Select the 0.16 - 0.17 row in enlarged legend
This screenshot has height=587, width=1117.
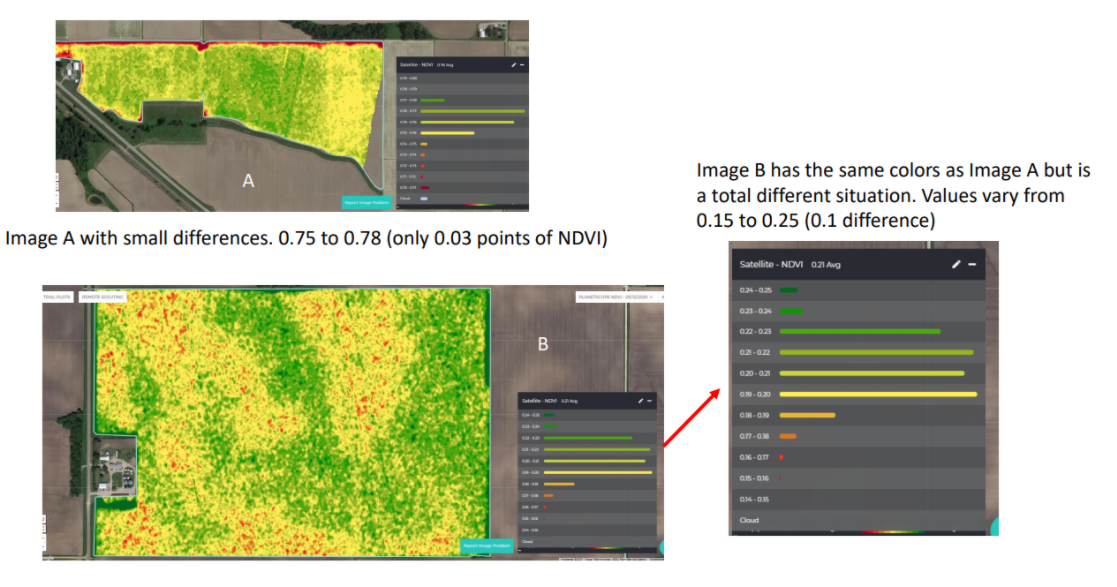click(858, 457)
